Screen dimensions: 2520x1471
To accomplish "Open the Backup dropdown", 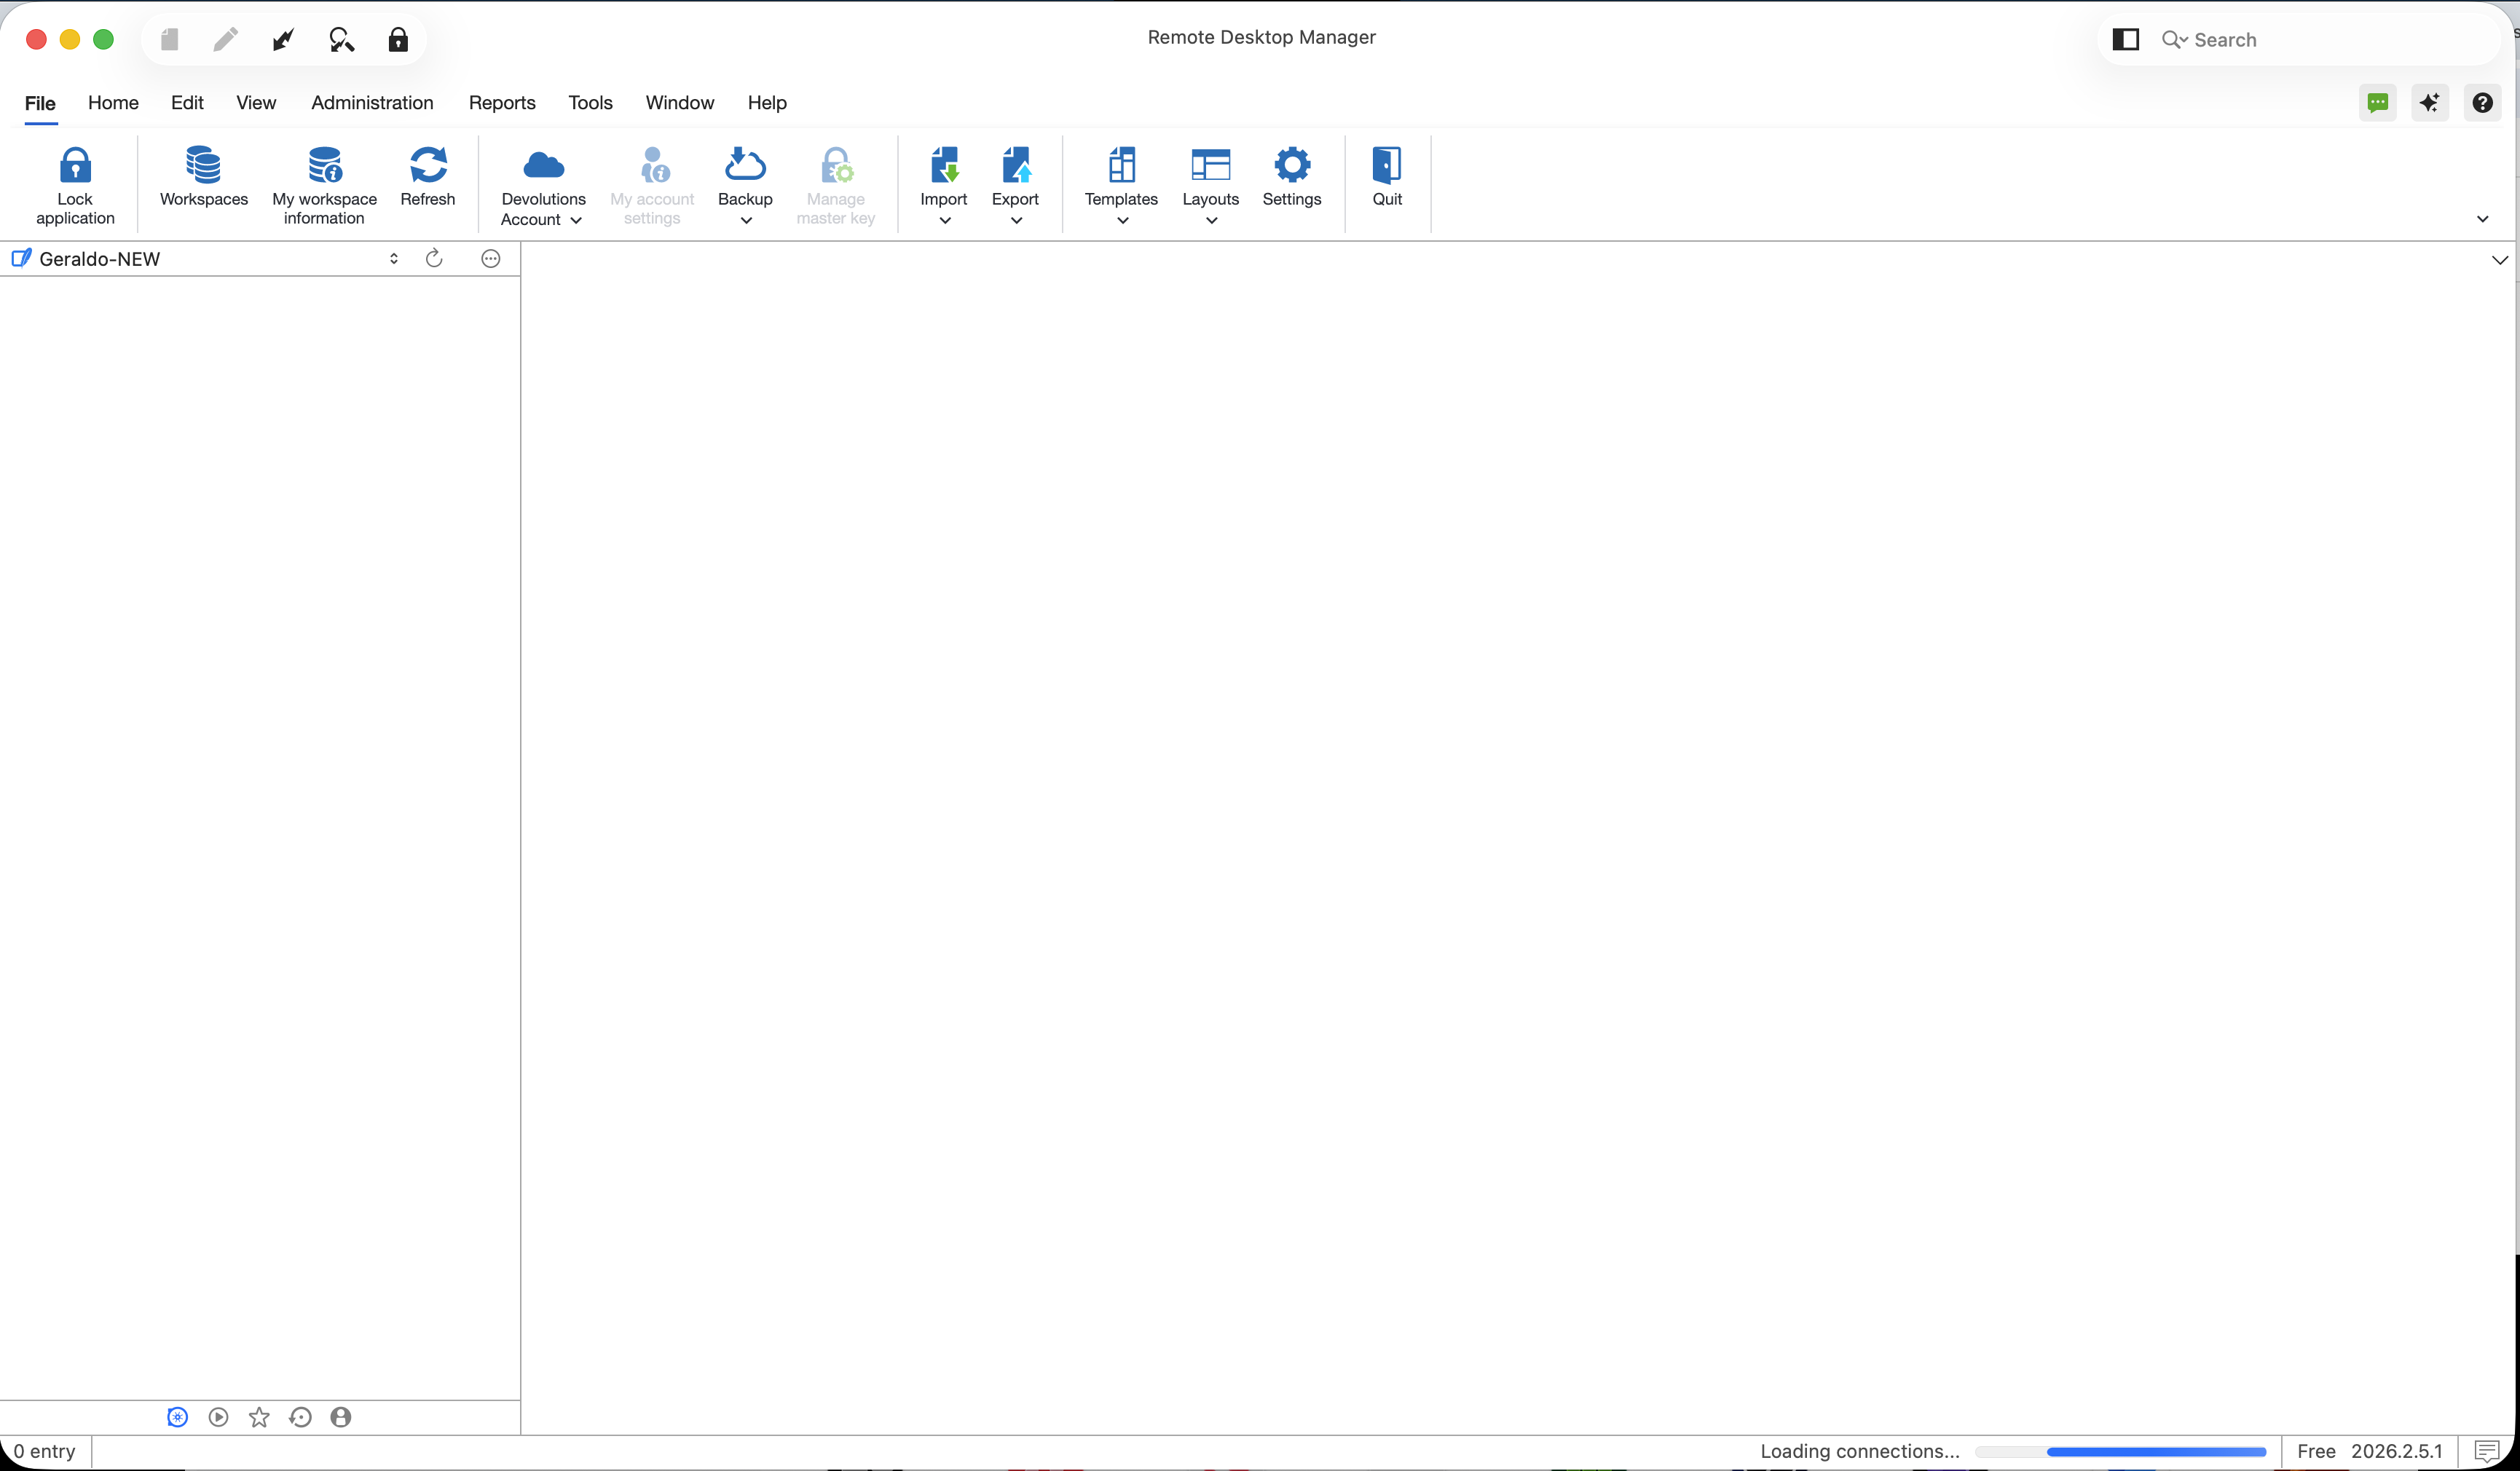I will click(745, 186).
